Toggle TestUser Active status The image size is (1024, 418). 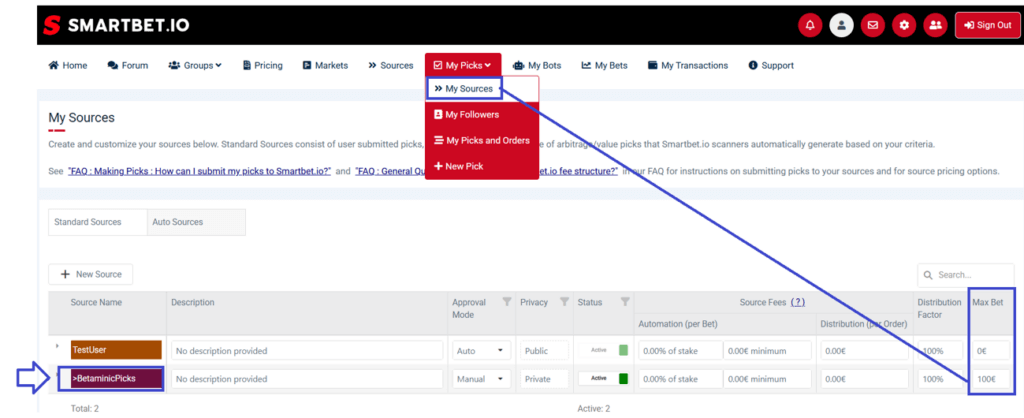click(x=603, y=350)
